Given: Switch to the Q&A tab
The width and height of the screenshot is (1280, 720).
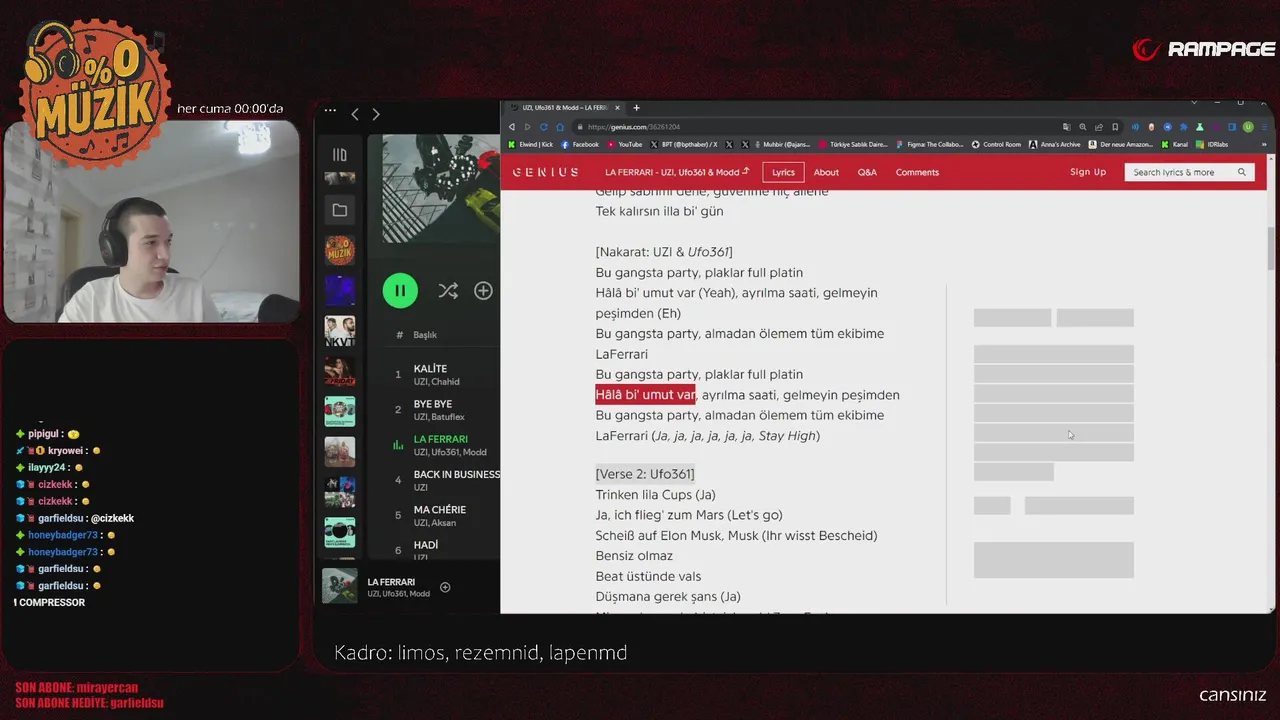Looking at the screenshot, I should coord(867,172).
